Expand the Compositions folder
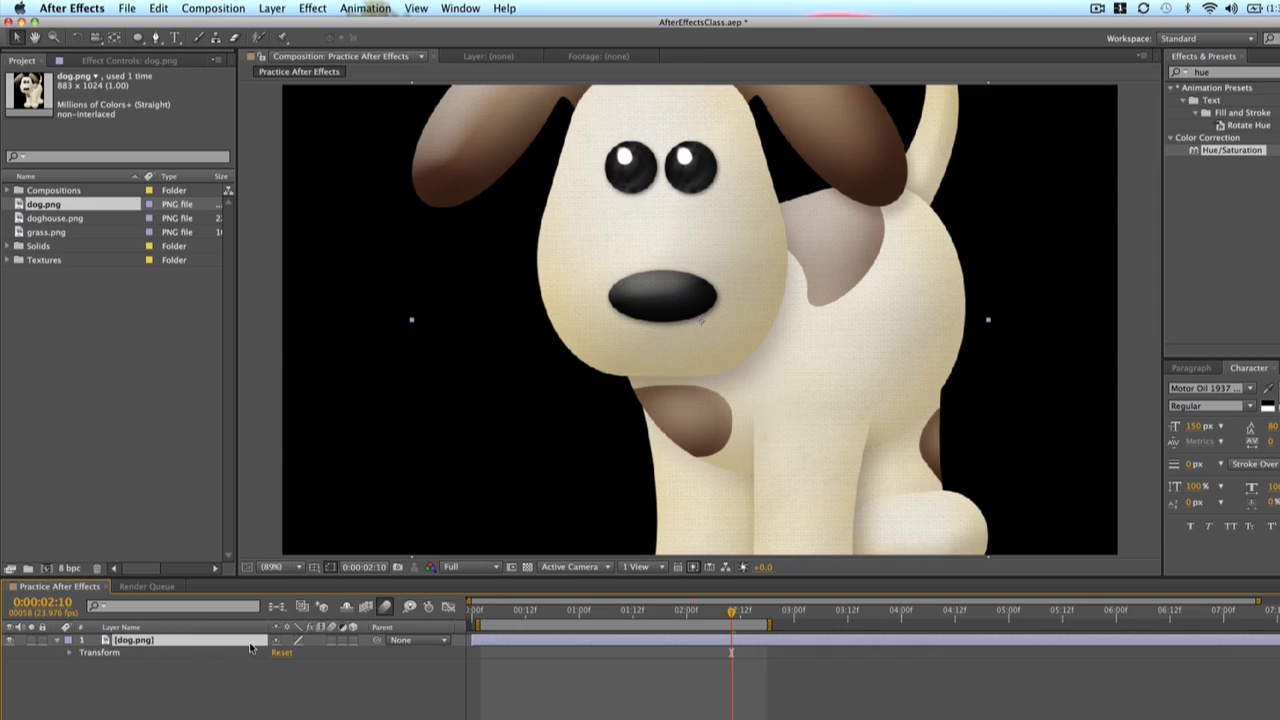Viewport: 1280px width, 720px height. click(x=7, y=190)
